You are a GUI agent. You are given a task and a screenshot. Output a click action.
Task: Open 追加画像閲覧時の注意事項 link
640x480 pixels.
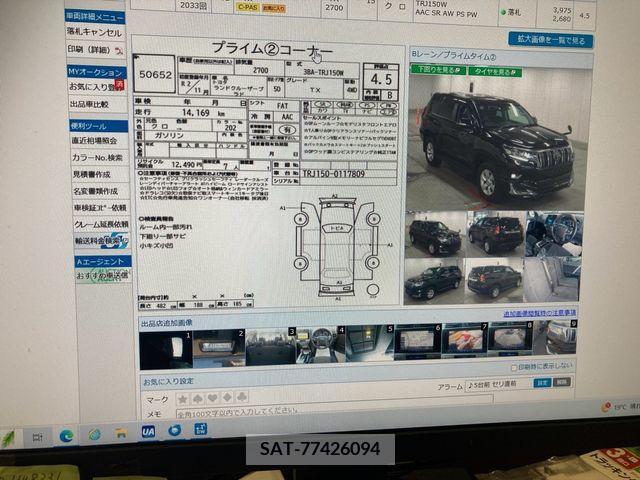tap(540, 313)
